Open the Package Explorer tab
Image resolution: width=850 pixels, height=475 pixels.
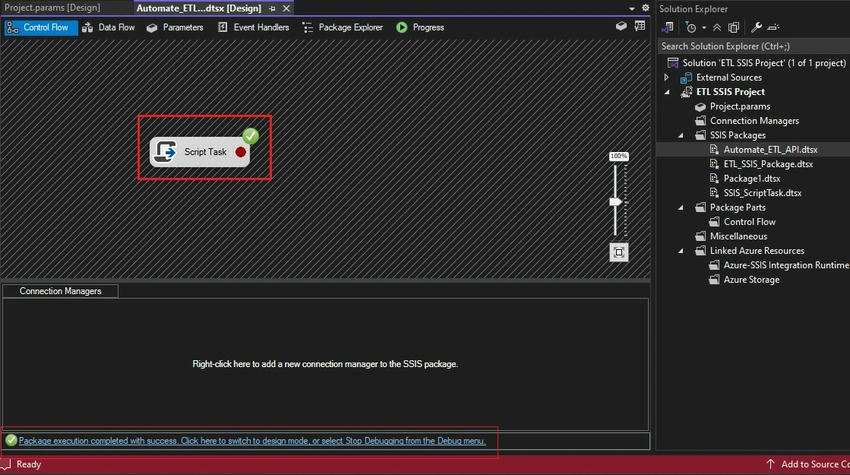tap(343, 27)
